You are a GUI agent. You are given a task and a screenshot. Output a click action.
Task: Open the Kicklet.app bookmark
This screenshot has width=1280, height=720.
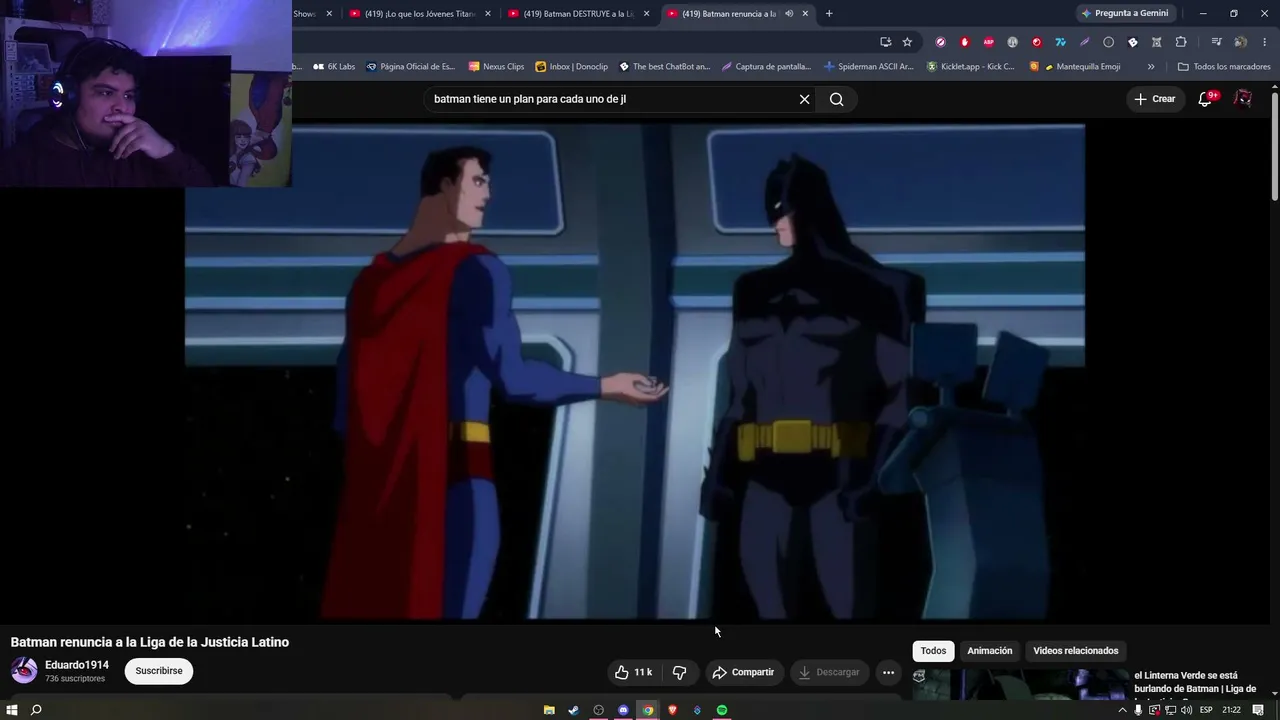(x=971, y=67)
